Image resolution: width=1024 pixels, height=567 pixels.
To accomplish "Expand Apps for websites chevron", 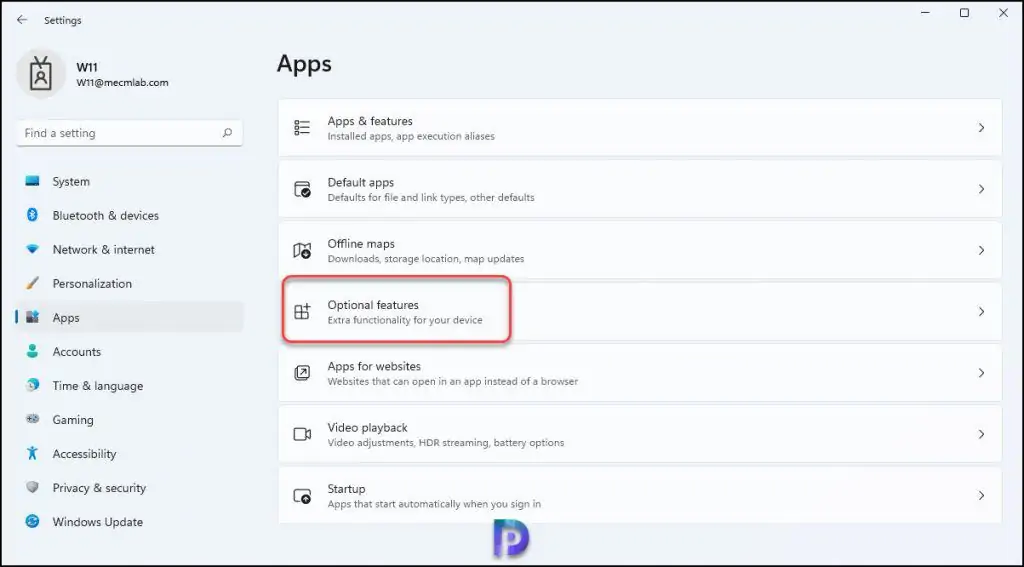I will (982, 373).
